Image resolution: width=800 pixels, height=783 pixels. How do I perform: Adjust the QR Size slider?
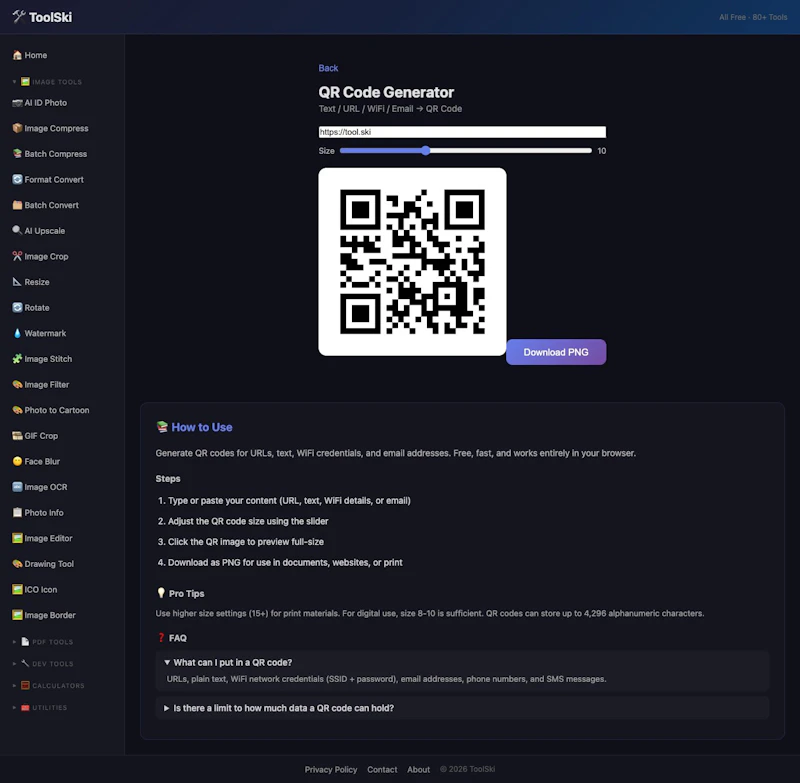point(466,150)
